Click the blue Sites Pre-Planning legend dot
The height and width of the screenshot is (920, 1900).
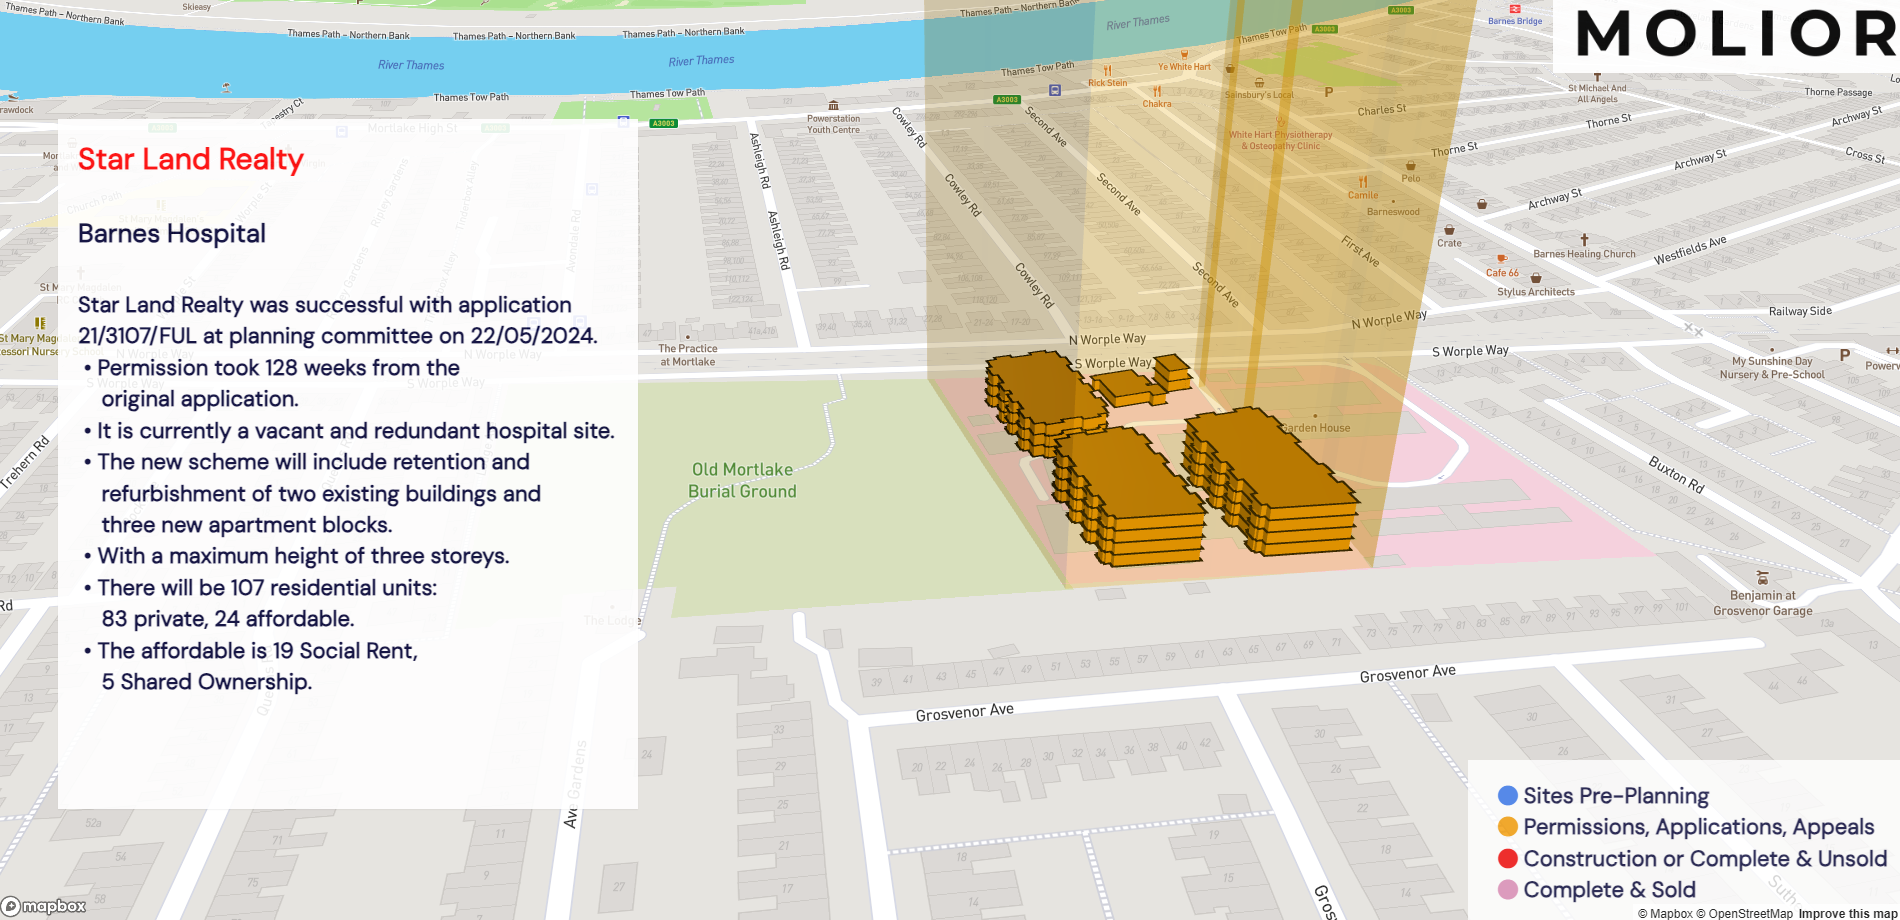[x=1508, y=796]
